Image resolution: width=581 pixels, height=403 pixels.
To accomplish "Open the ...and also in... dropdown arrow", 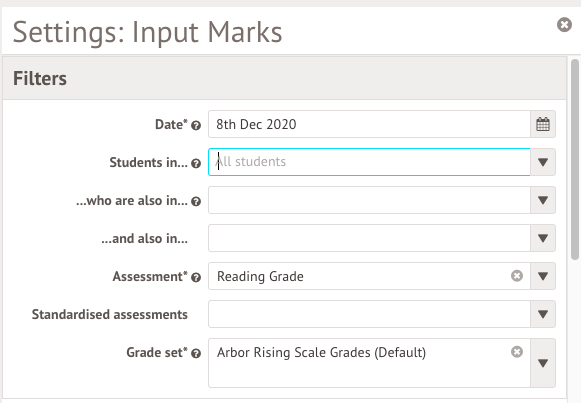I will (x=543, y=238).
